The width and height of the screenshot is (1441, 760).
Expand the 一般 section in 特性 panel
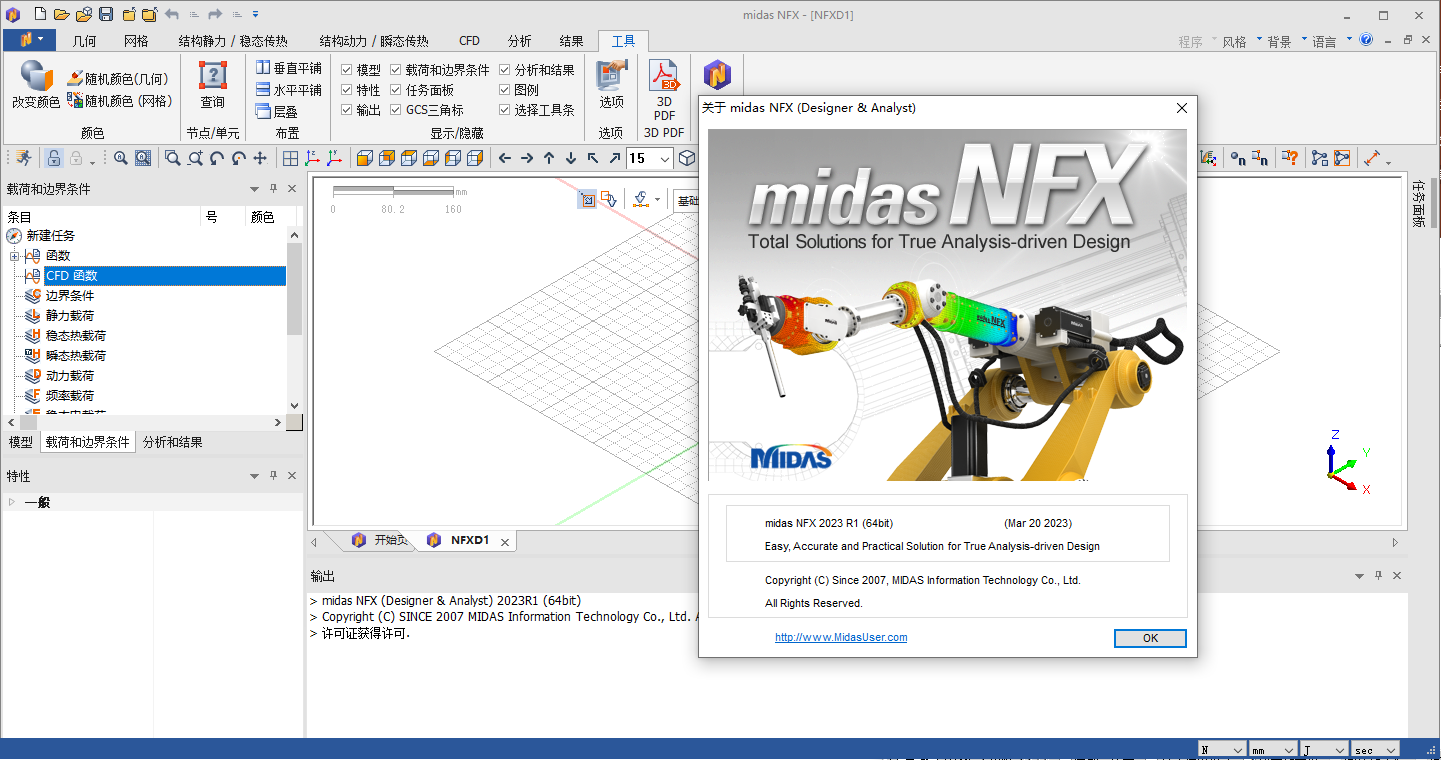[12, 502]
